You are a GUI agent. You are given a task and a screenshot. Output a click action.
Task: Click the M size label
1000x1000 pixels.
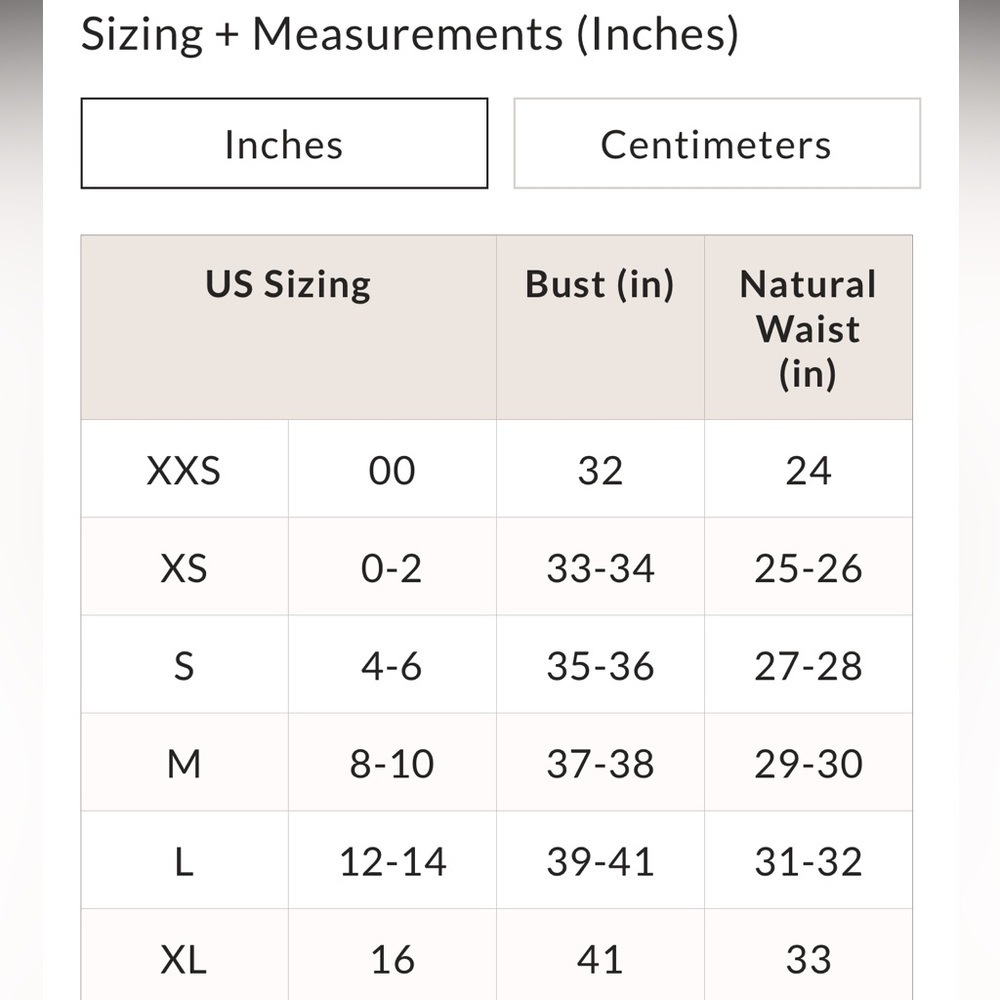tap(184, 764)
